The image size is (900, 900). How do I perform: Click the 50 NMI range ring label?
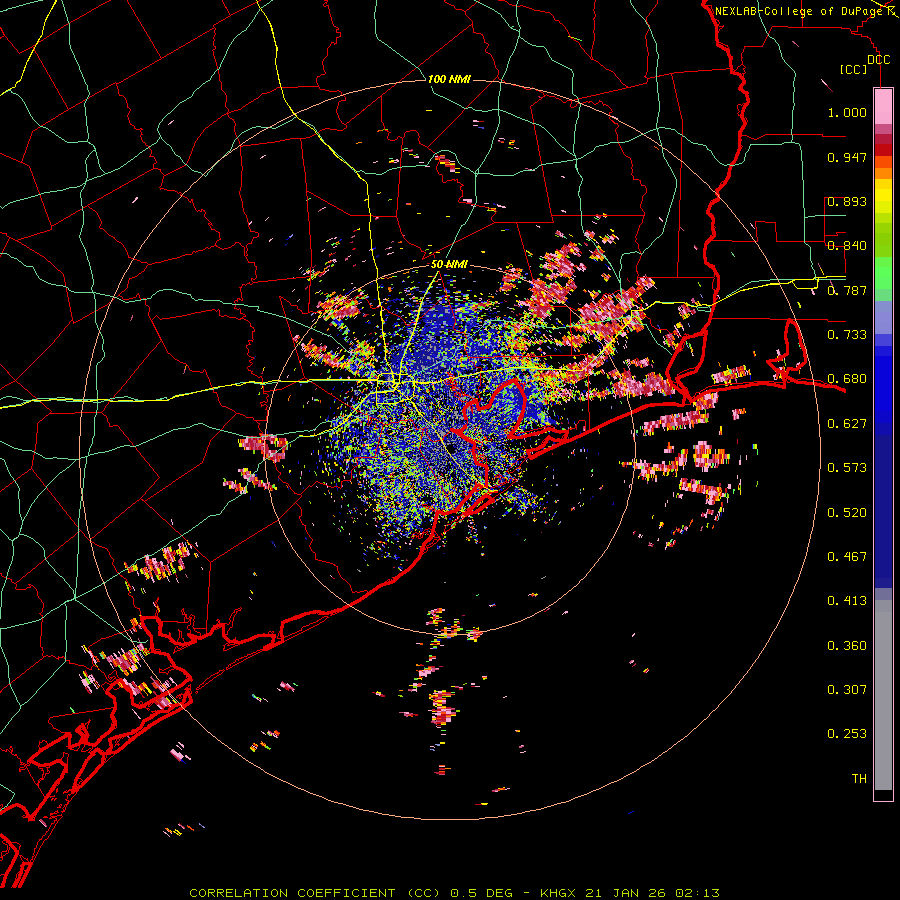click(449, 265)
